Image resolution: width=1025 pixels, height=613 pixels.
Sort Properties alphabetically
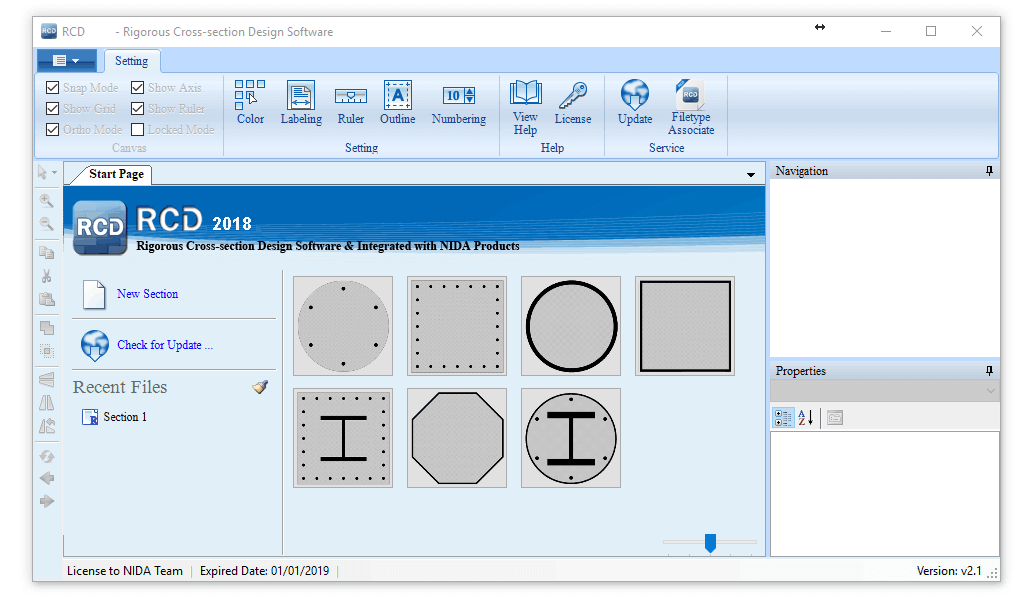coord(805,418)
